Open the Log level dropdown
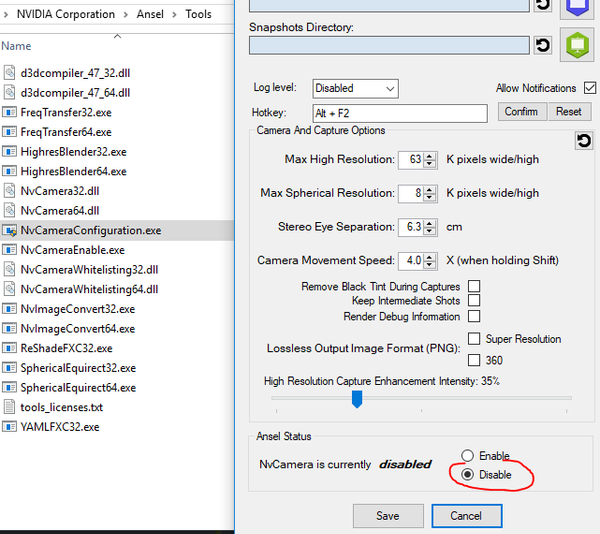Image resolution: width=600 pixels, height=534 pixels. [355, 88]
